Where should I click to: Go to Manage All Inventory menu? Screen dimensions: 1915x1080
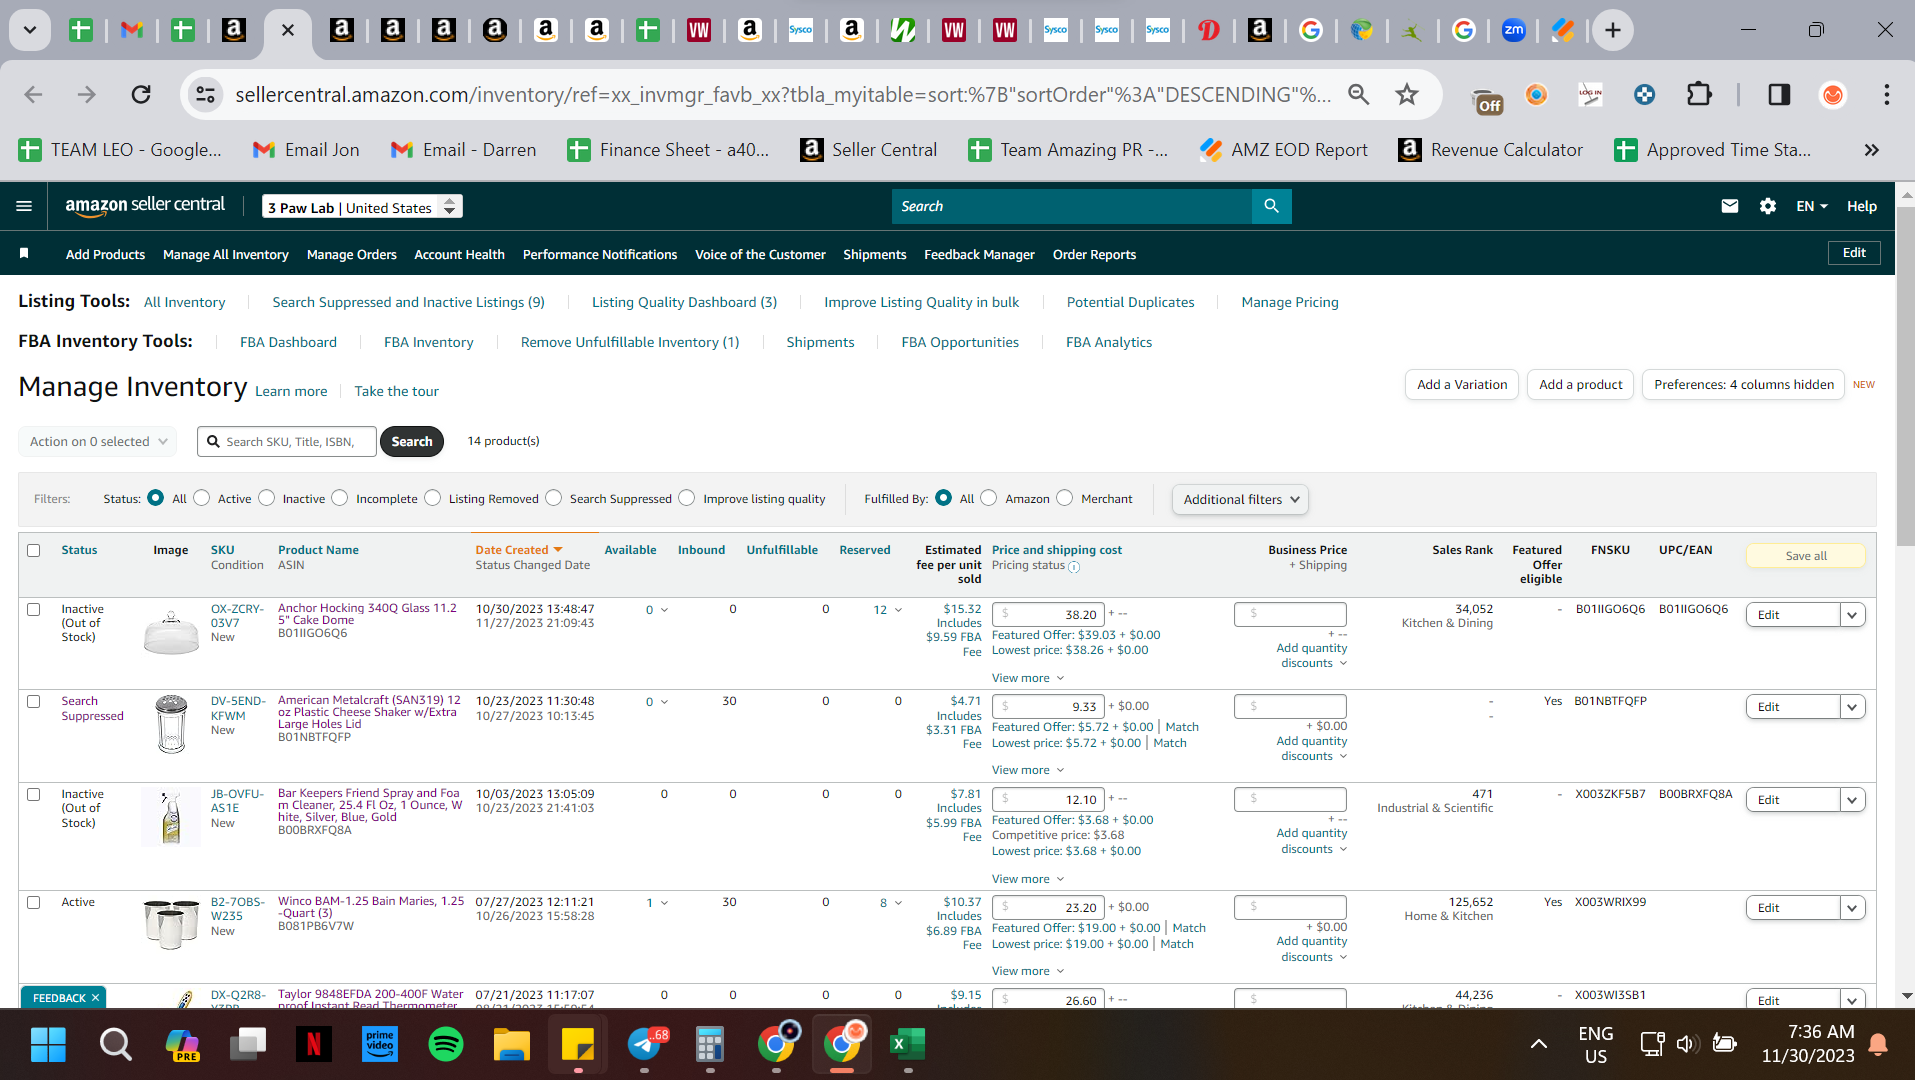[x=226, y=254]
